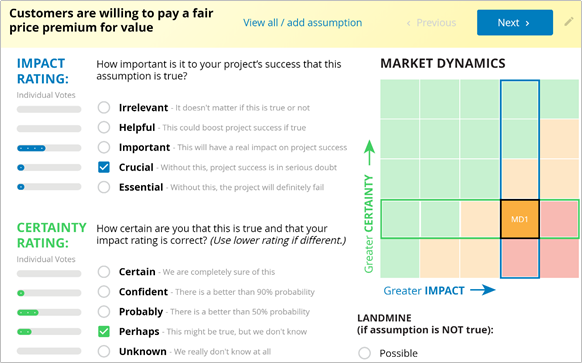Click the blue Greater Impact arrow
Viewport: 582px width, 363px height.
click(483, 290)
